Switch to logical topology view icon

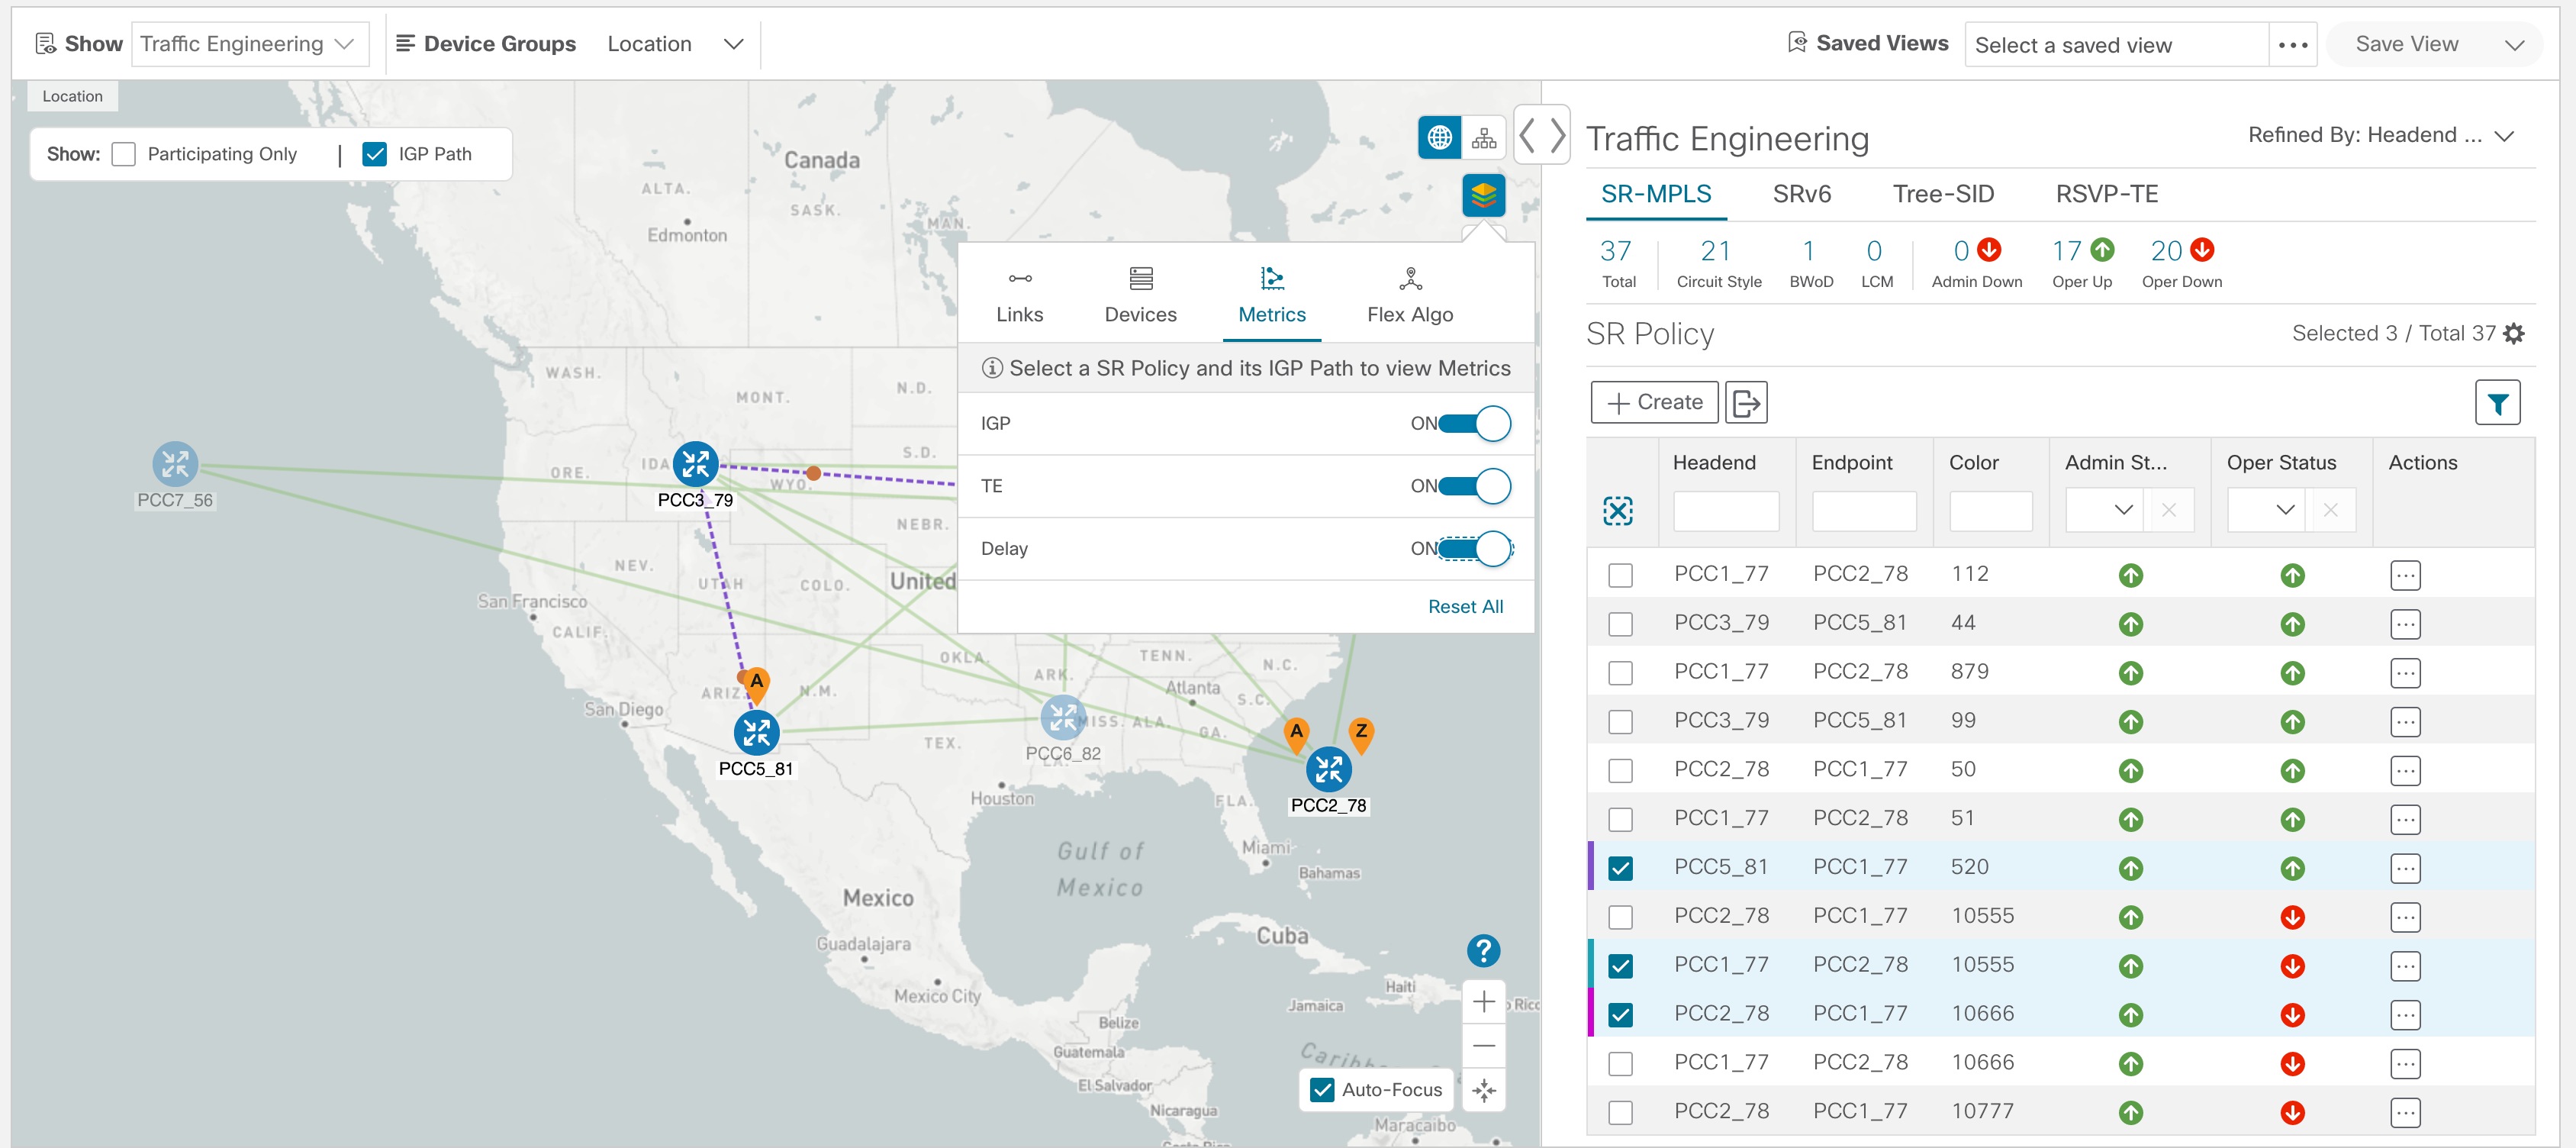click(1484, 138)
